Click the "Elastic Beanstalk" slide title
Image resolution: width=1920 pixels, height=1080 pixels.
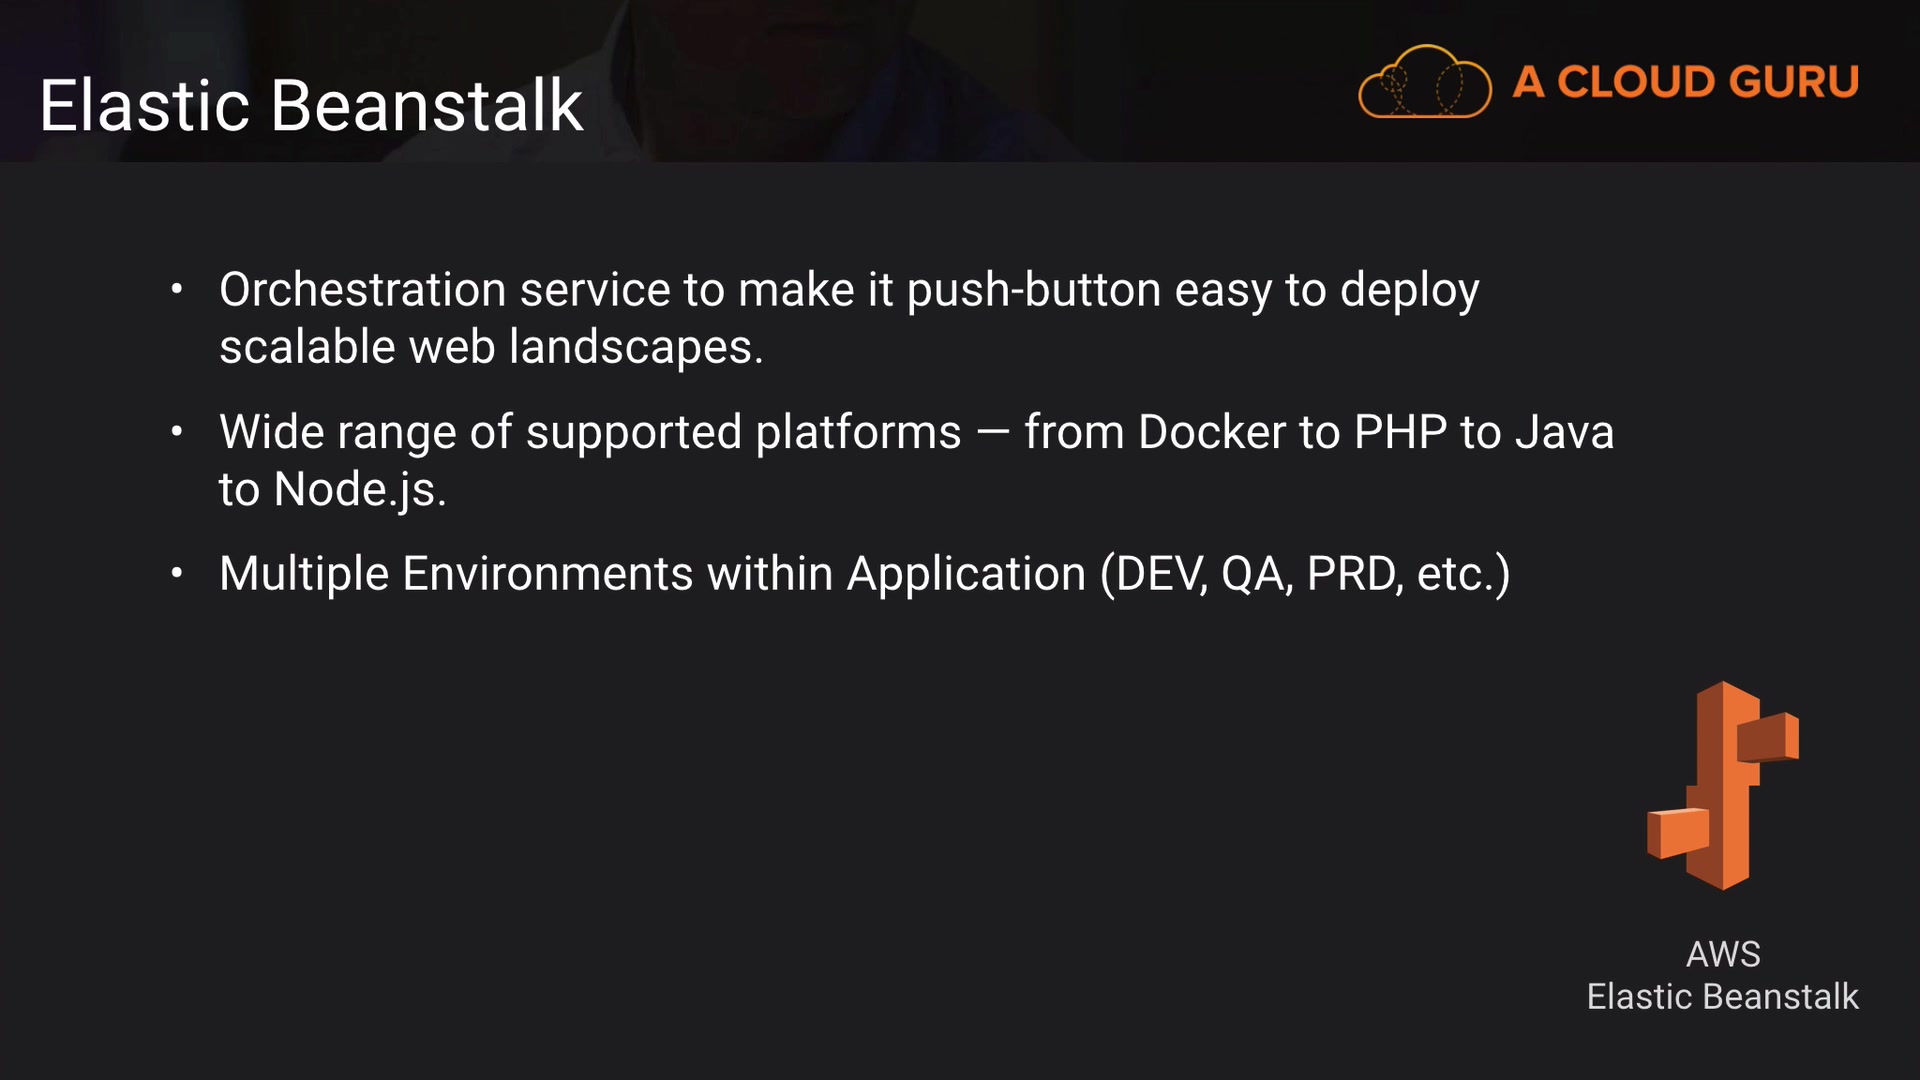(311, 106)
